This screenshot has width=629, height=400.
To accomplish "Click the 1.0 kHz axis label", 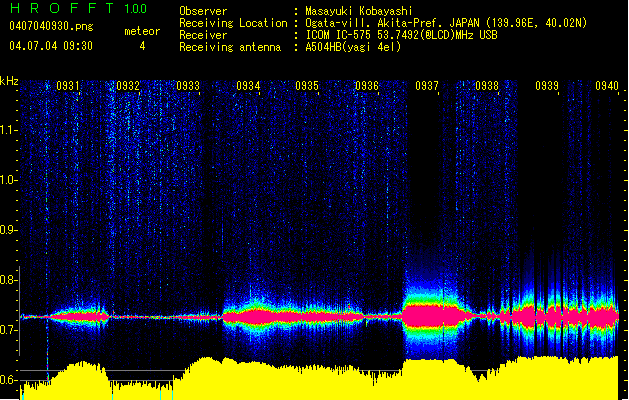I will coord(9,180).
